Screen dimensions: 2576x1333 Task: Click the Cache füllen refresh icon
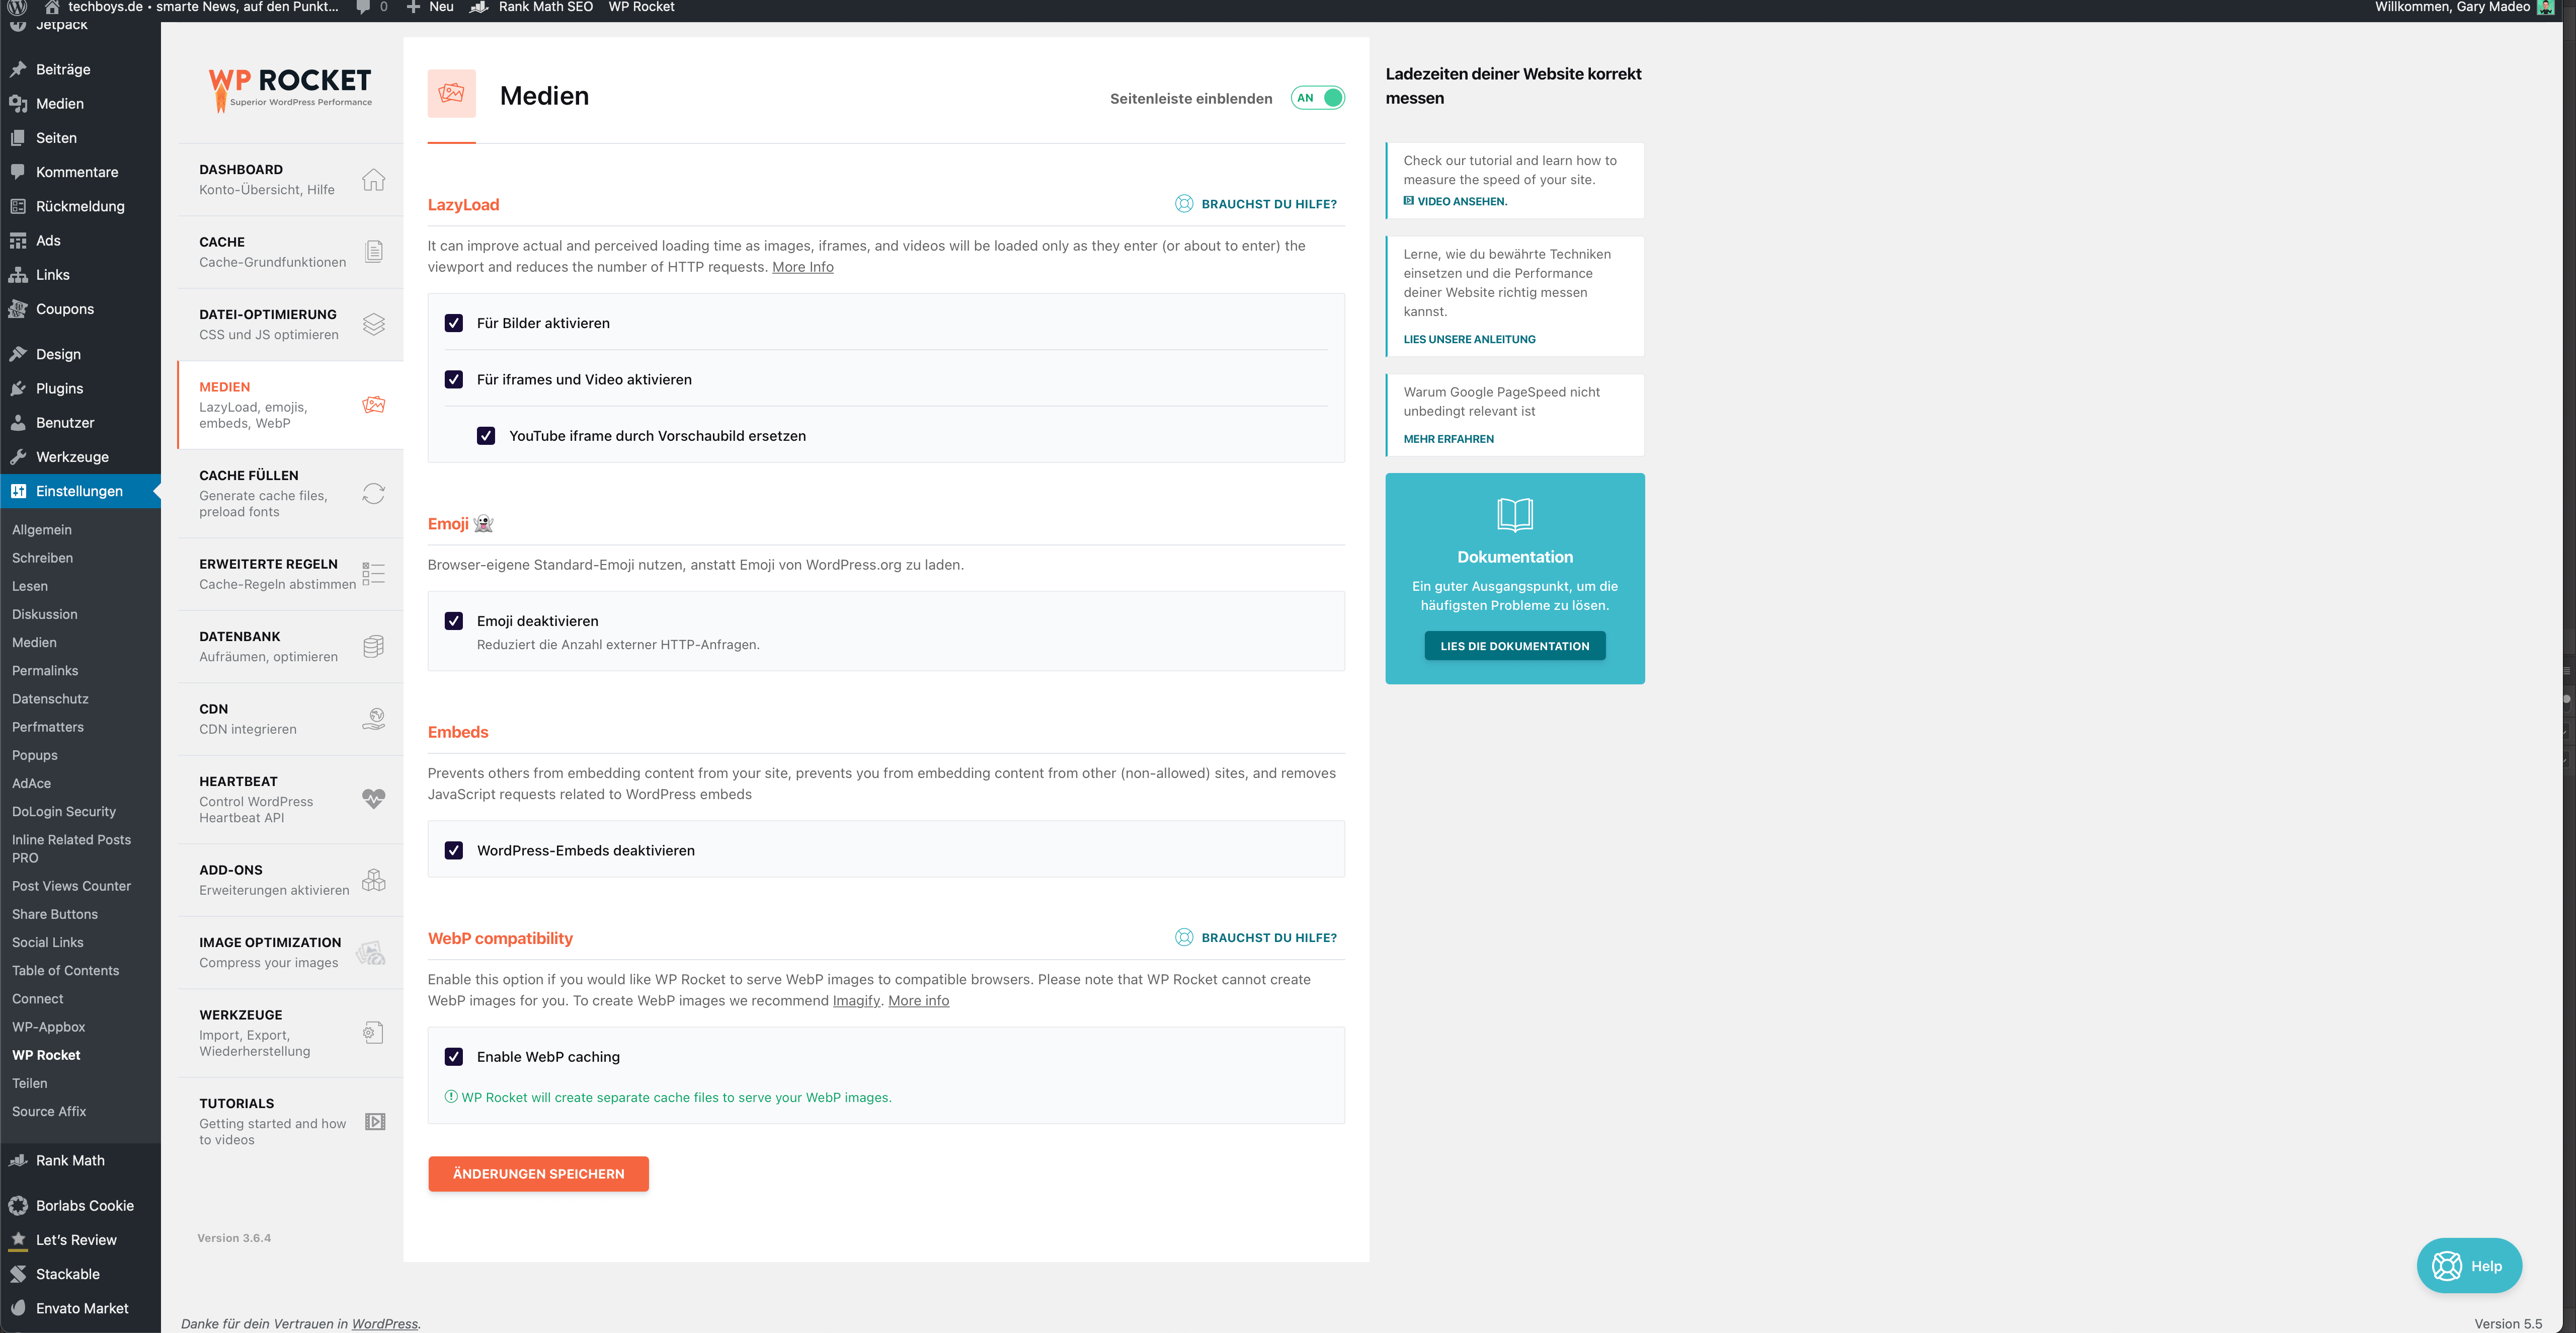tap(373, 493)
